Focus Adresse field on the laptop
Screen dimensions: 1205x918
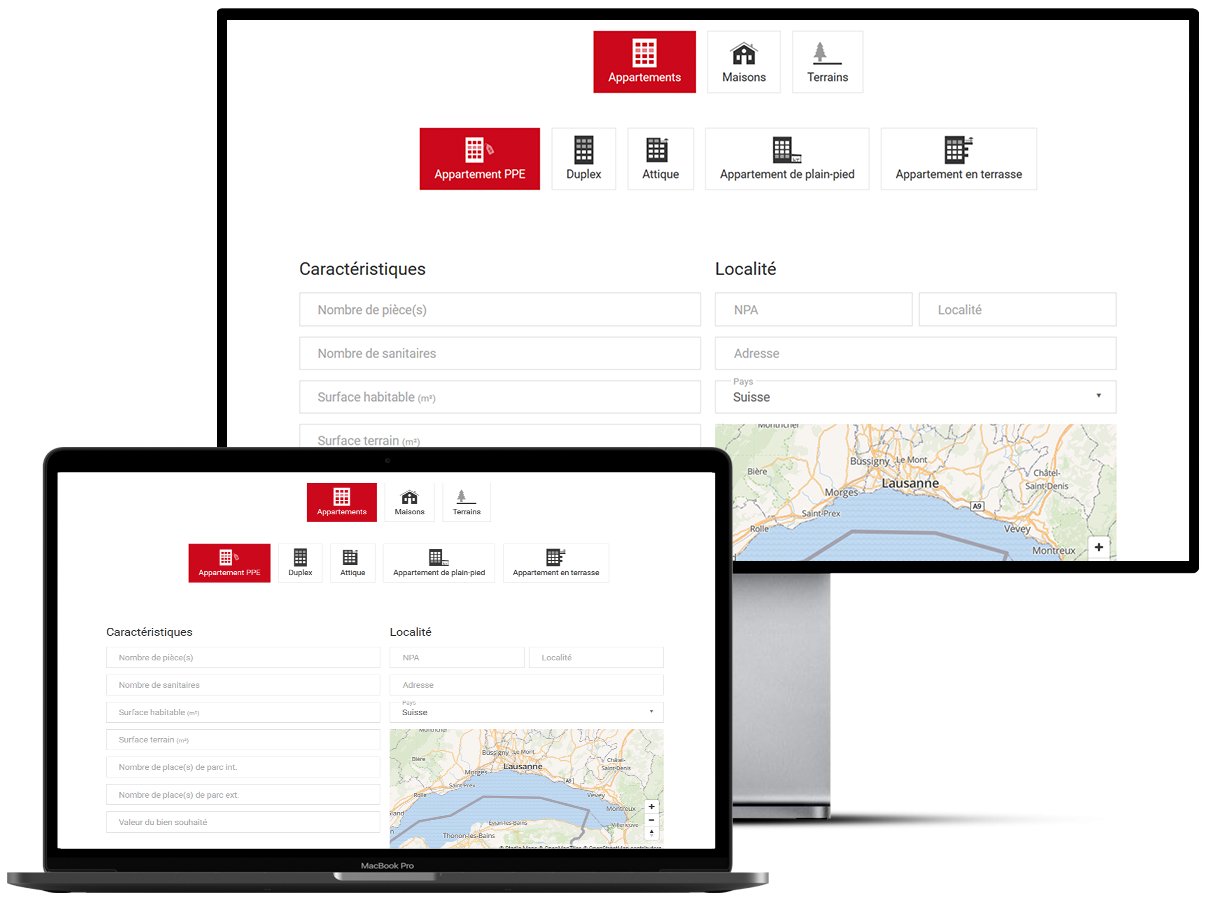[526, 685]
